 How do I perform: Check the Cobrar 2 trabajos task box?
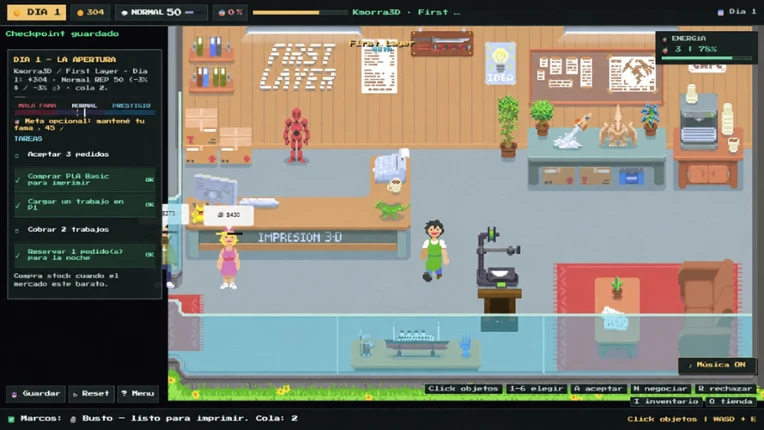[17, 230]
